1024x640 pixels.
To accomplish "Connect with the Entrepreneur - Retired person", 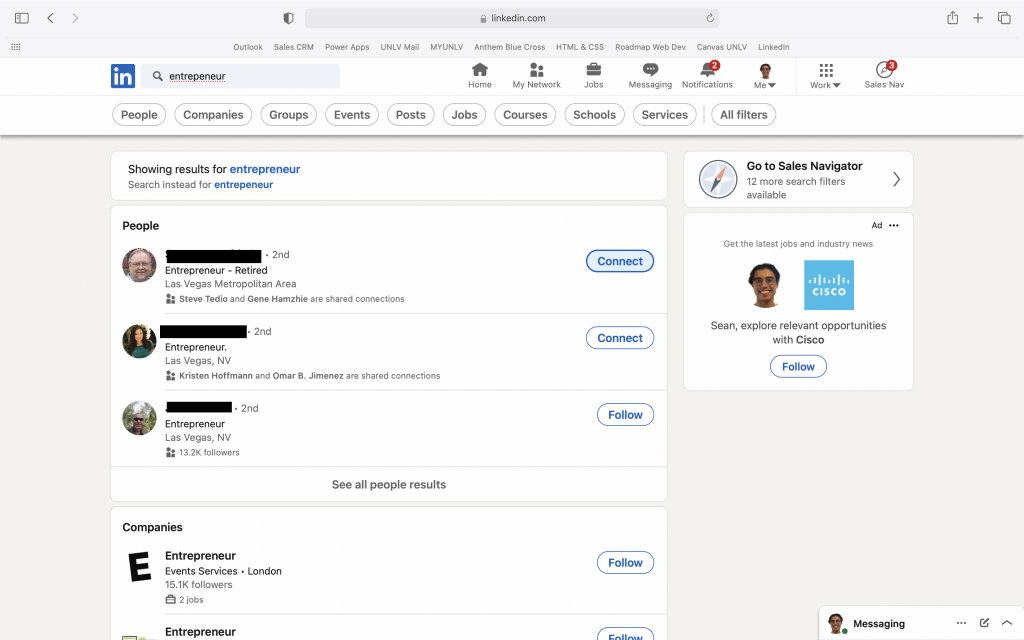I will (x=620, y=261).
